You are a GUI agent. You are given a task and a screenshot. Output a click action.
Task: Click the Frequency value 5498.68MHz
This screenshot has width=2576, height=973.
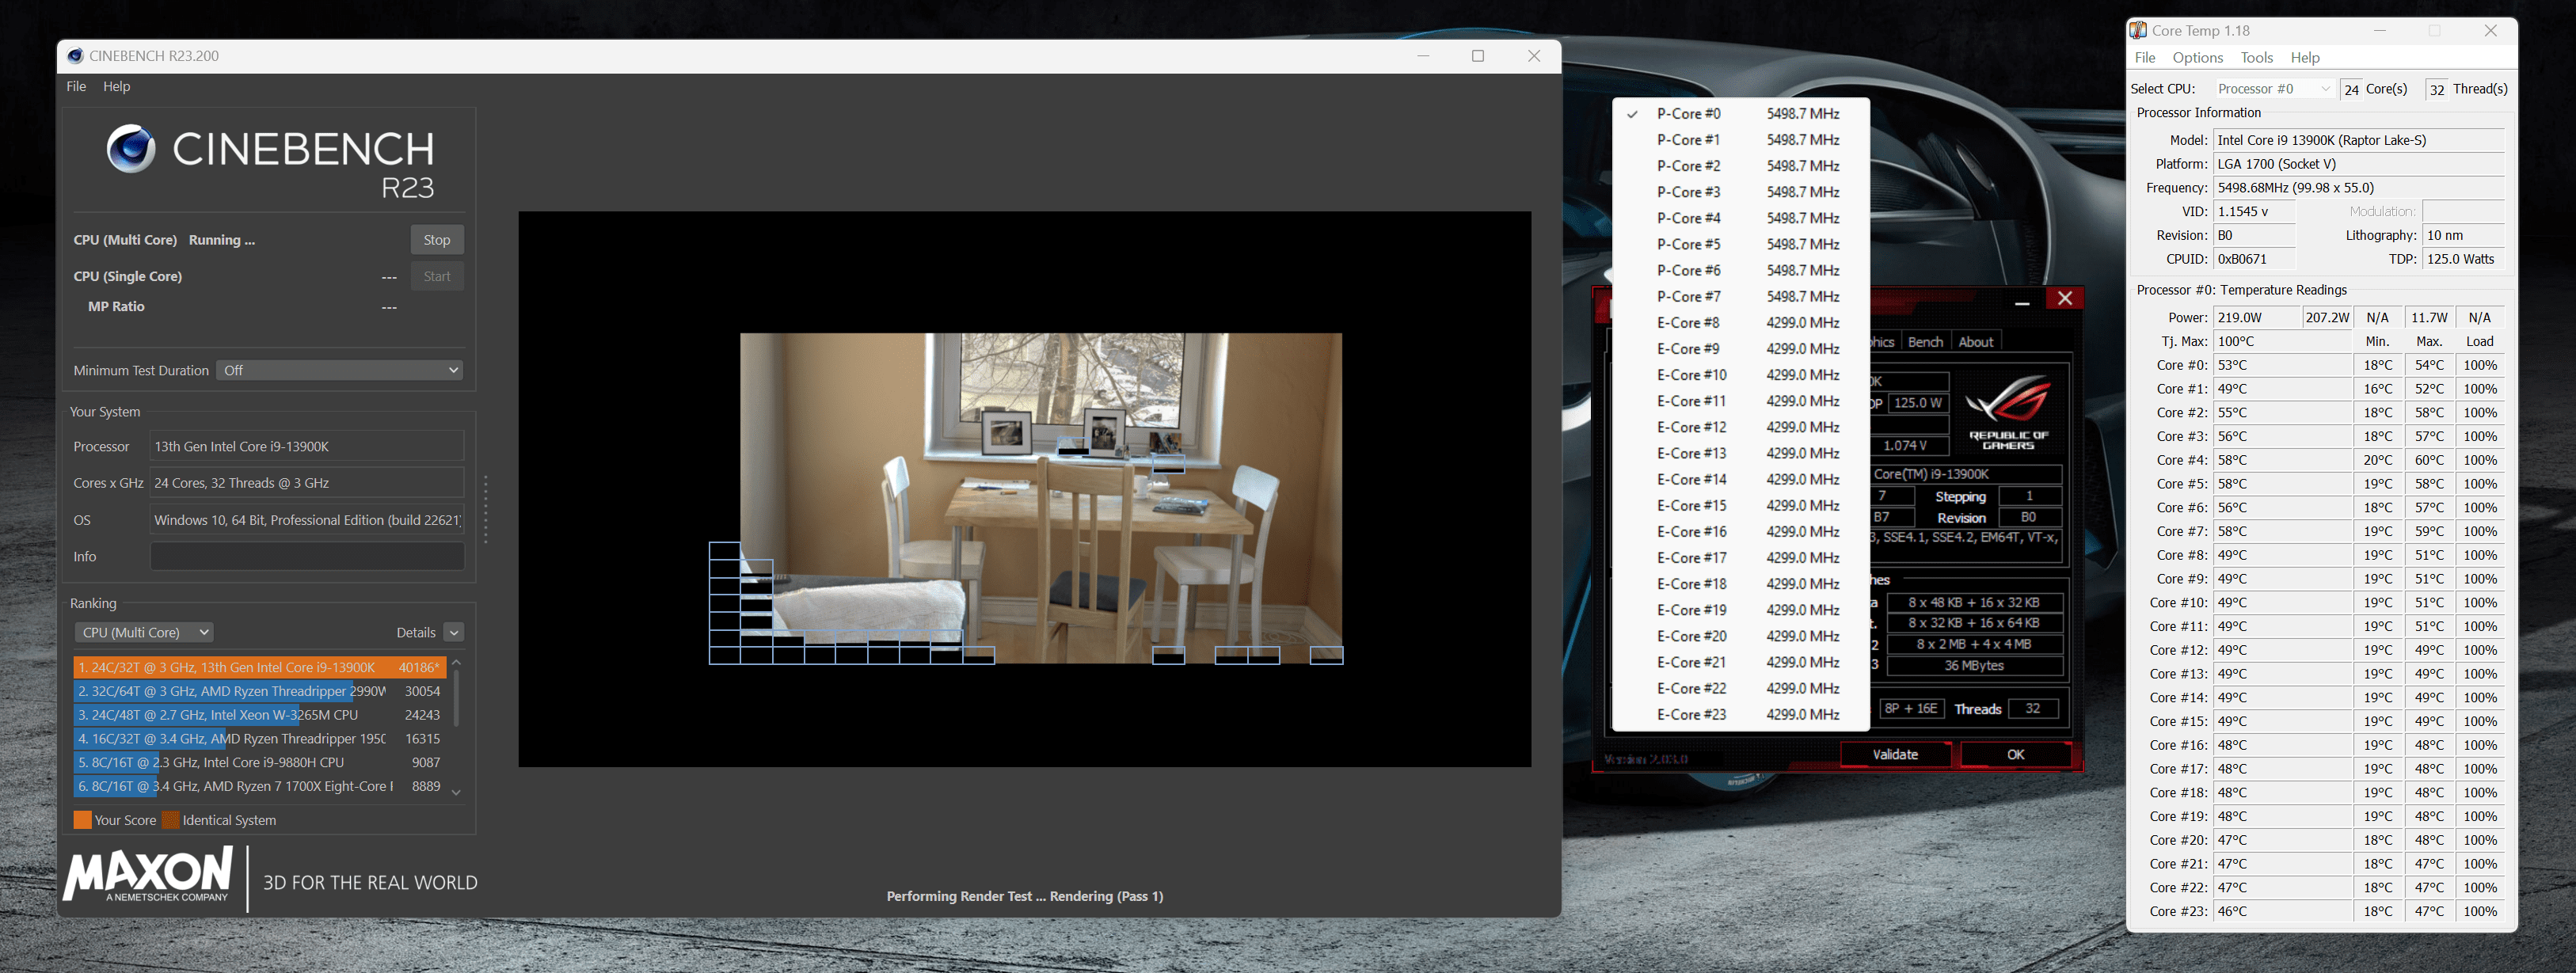pyautogui.click(x=2359, y=188)
